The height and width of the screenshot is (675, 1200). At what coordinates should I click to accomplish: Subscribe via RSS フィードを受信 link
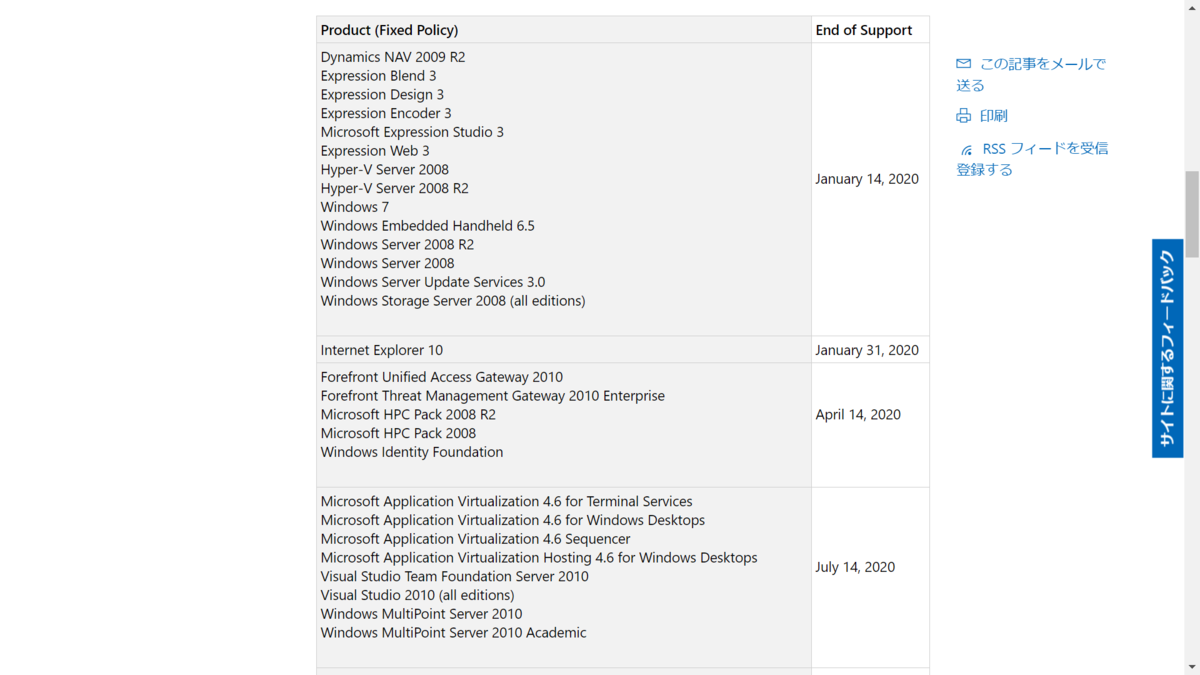tap(1032, 159)
